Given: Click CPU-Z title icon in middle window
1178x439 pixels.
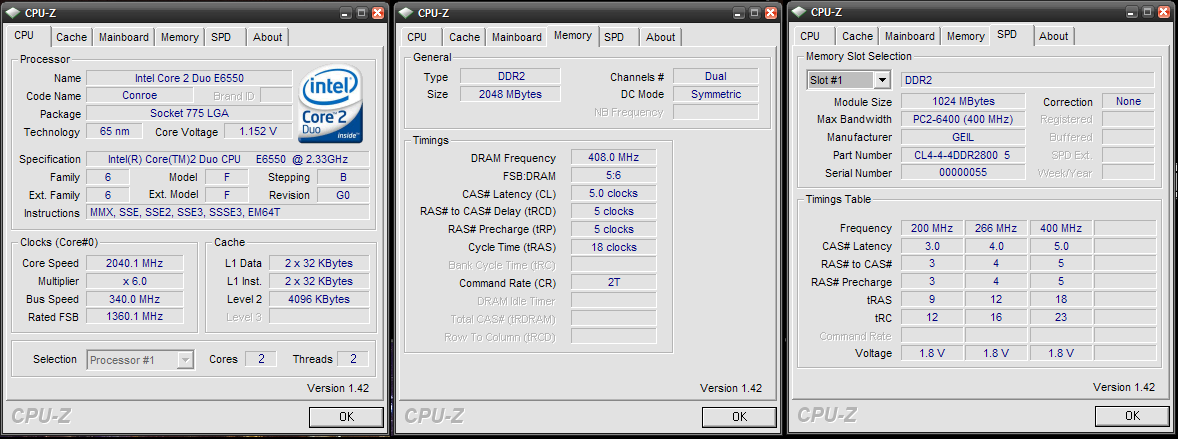Looking at the screenshot, I should (406, 12).
